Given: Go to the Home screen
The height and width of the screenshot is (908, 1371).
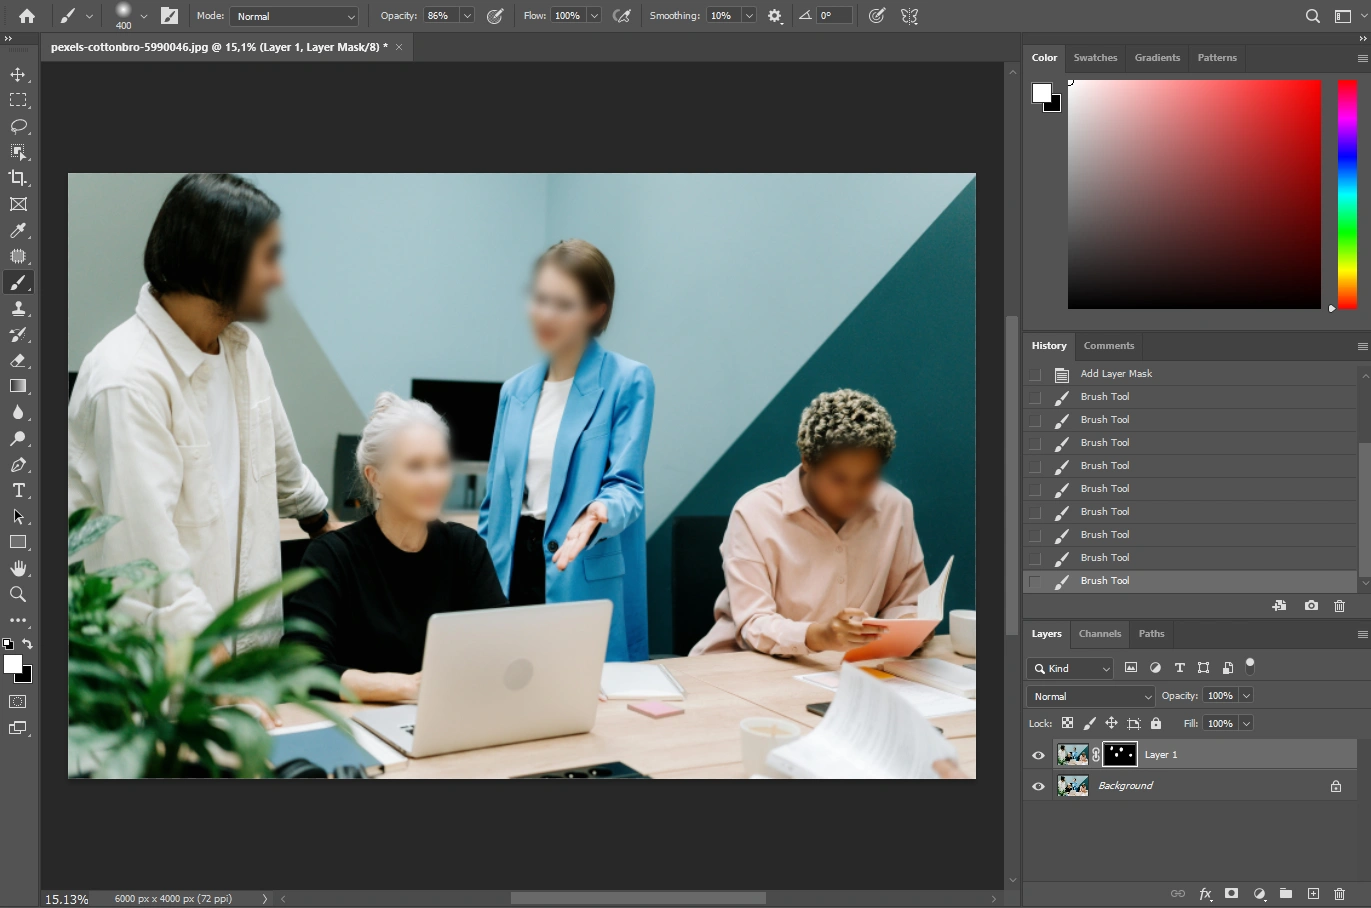Looking at the screenshot, I should tap(27, 16).
